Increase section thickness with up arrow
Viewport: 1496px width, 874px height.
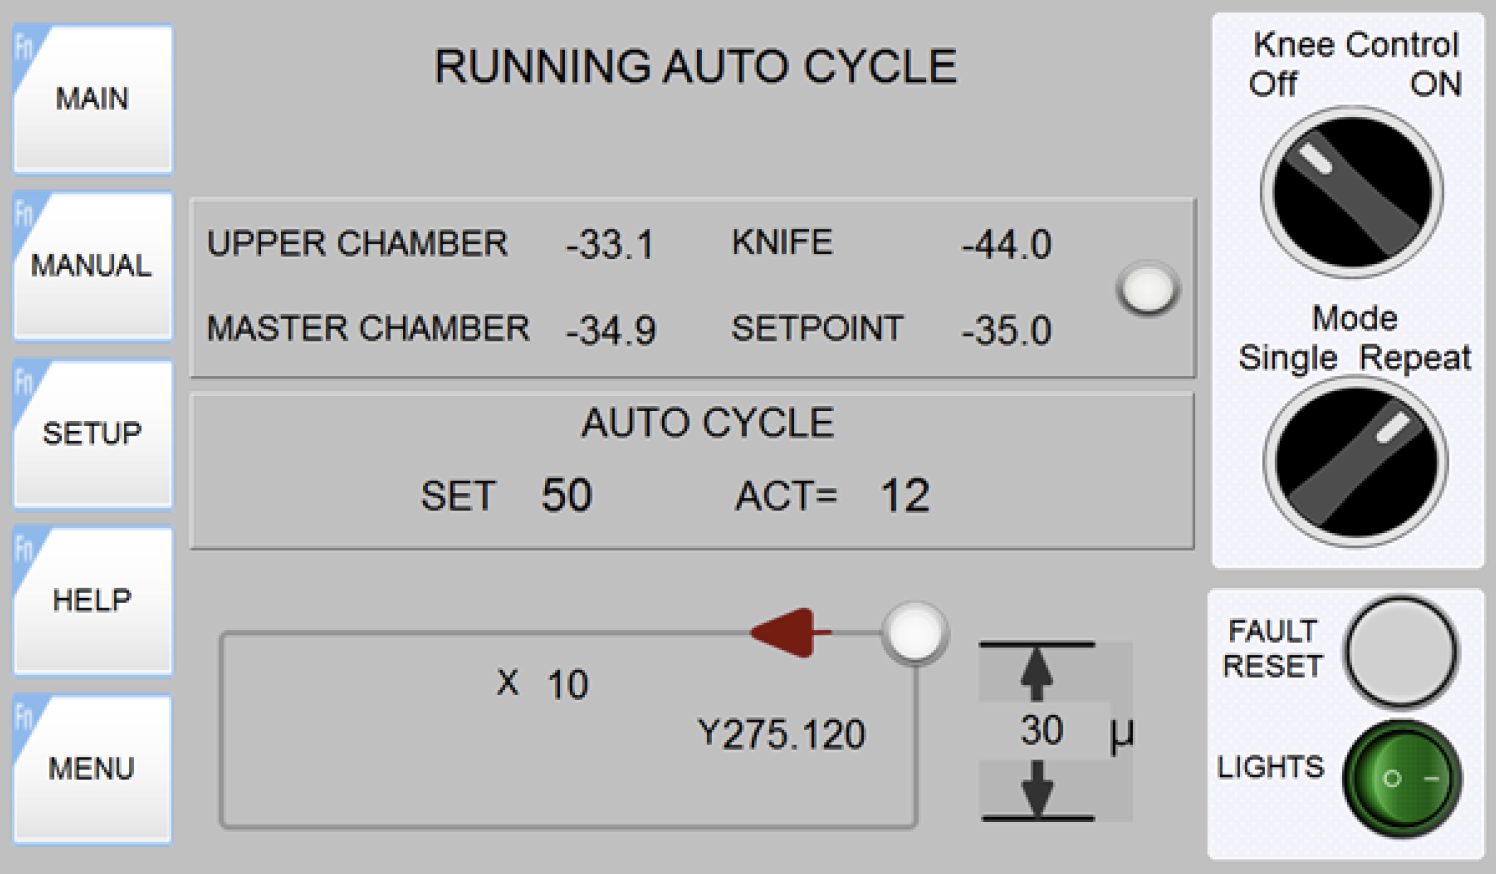1037,672
